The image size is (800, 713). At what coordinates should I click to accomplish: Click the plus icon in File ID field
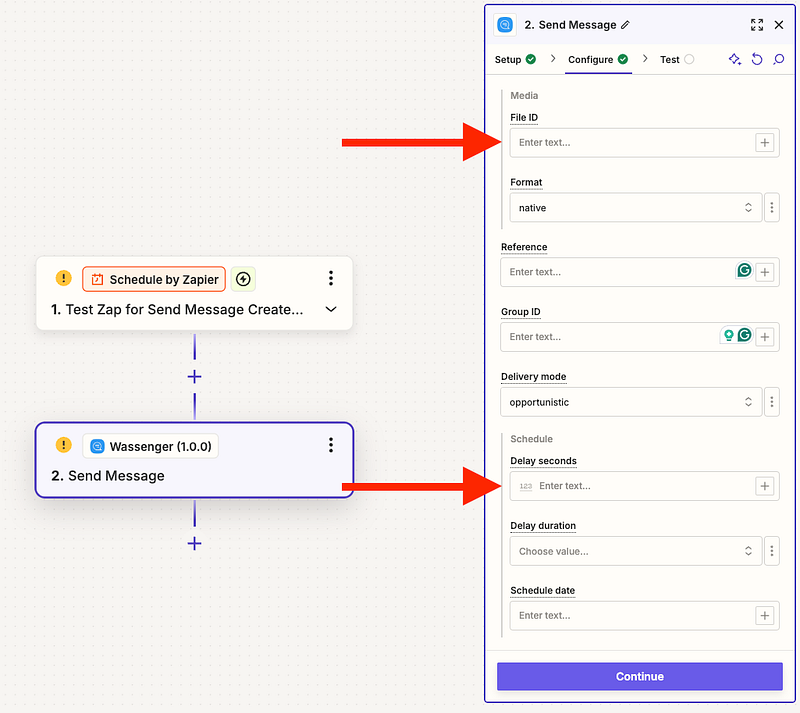(765, 143)
